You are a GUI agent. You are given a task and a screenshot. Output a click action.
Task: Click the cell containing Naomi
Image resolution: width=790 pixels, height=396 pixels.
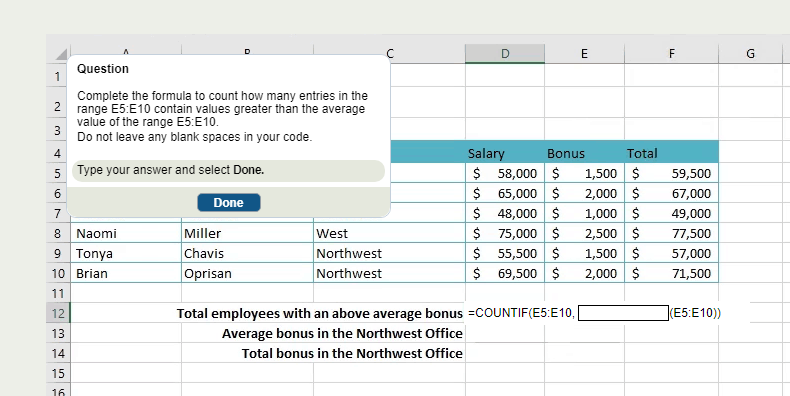126,233
